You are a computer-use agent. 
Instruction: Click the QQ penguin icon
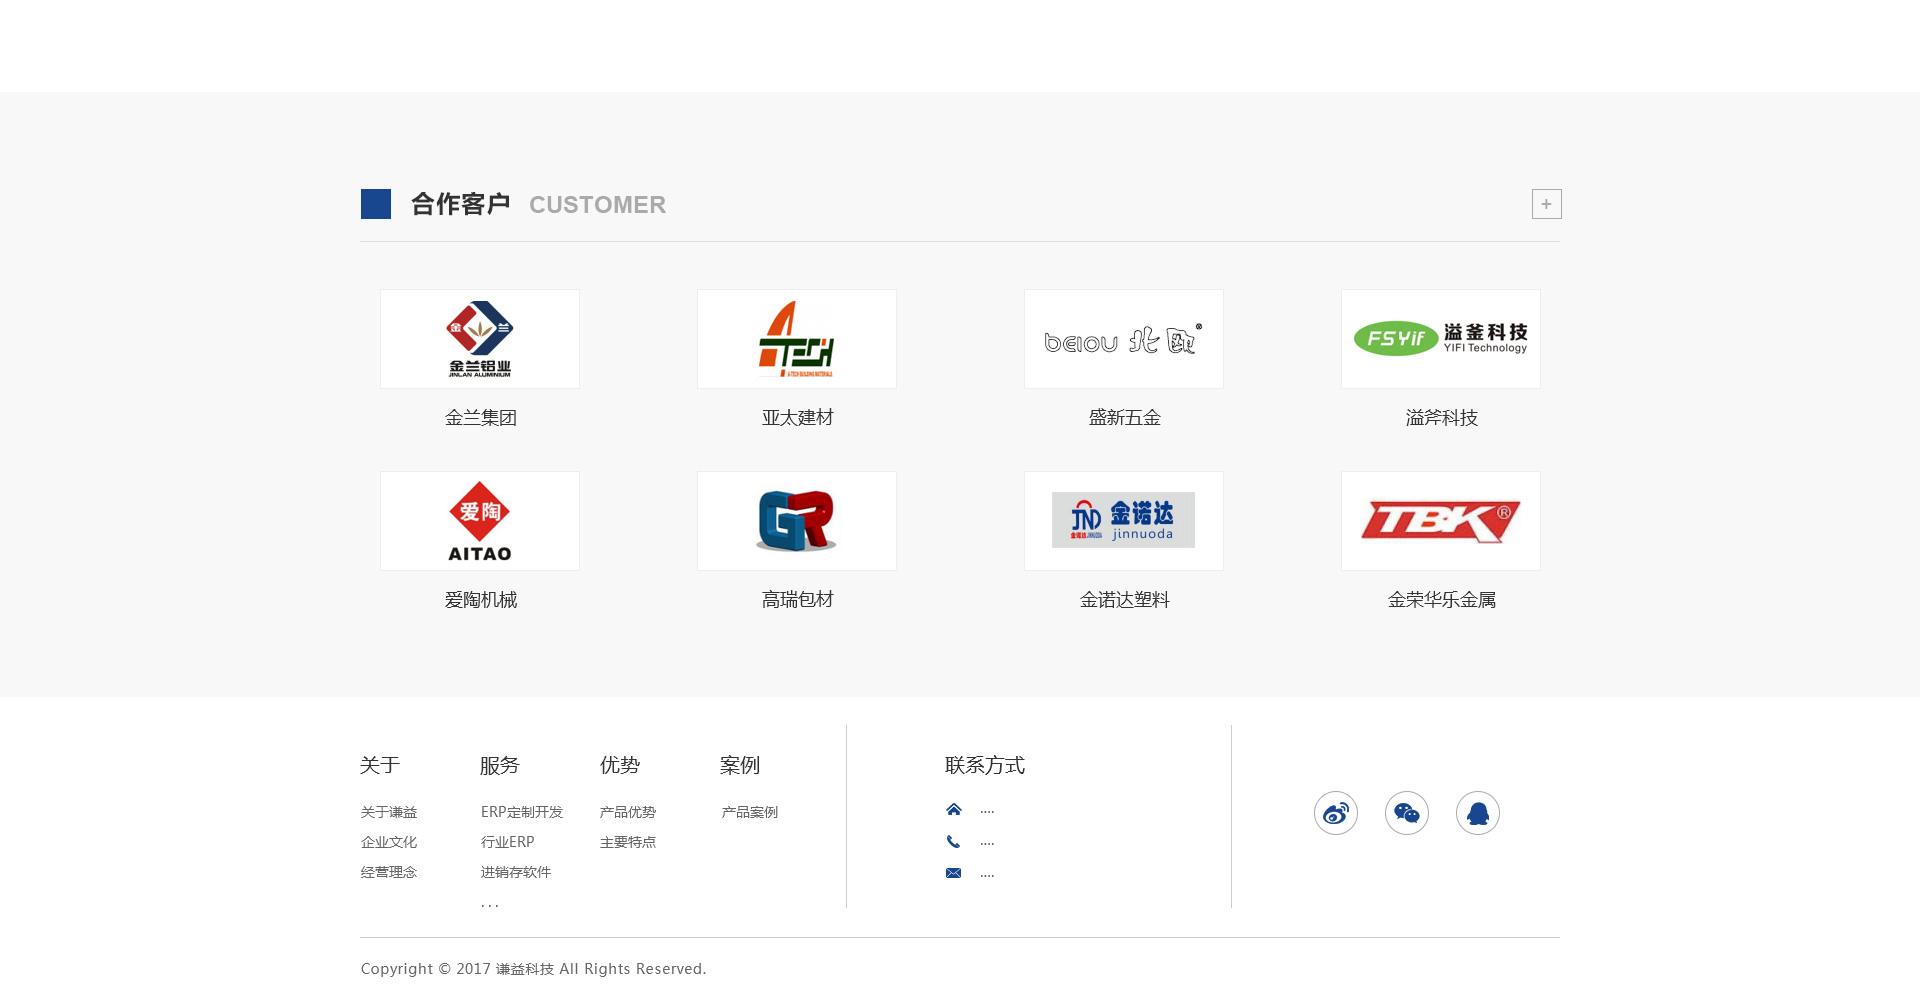[x=1478, y=813]
